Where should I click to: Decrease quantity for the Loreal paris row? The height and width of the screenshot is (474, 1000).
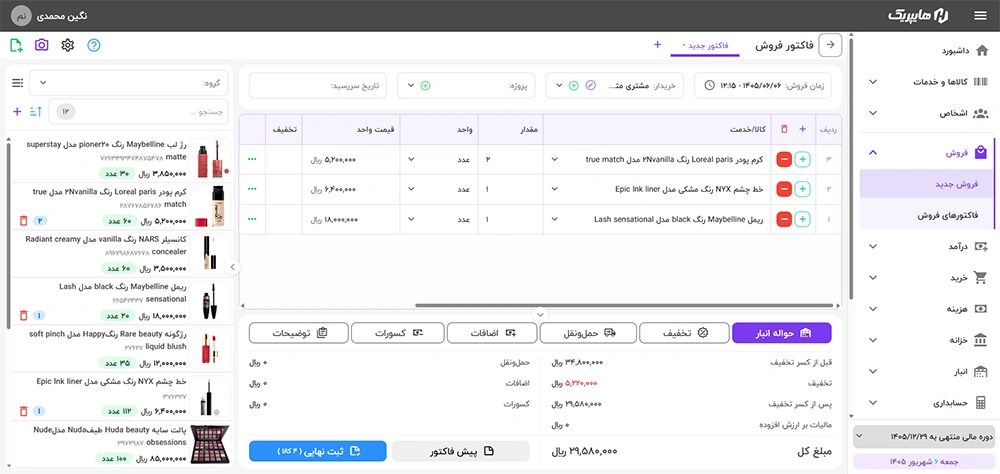point(784,159)
